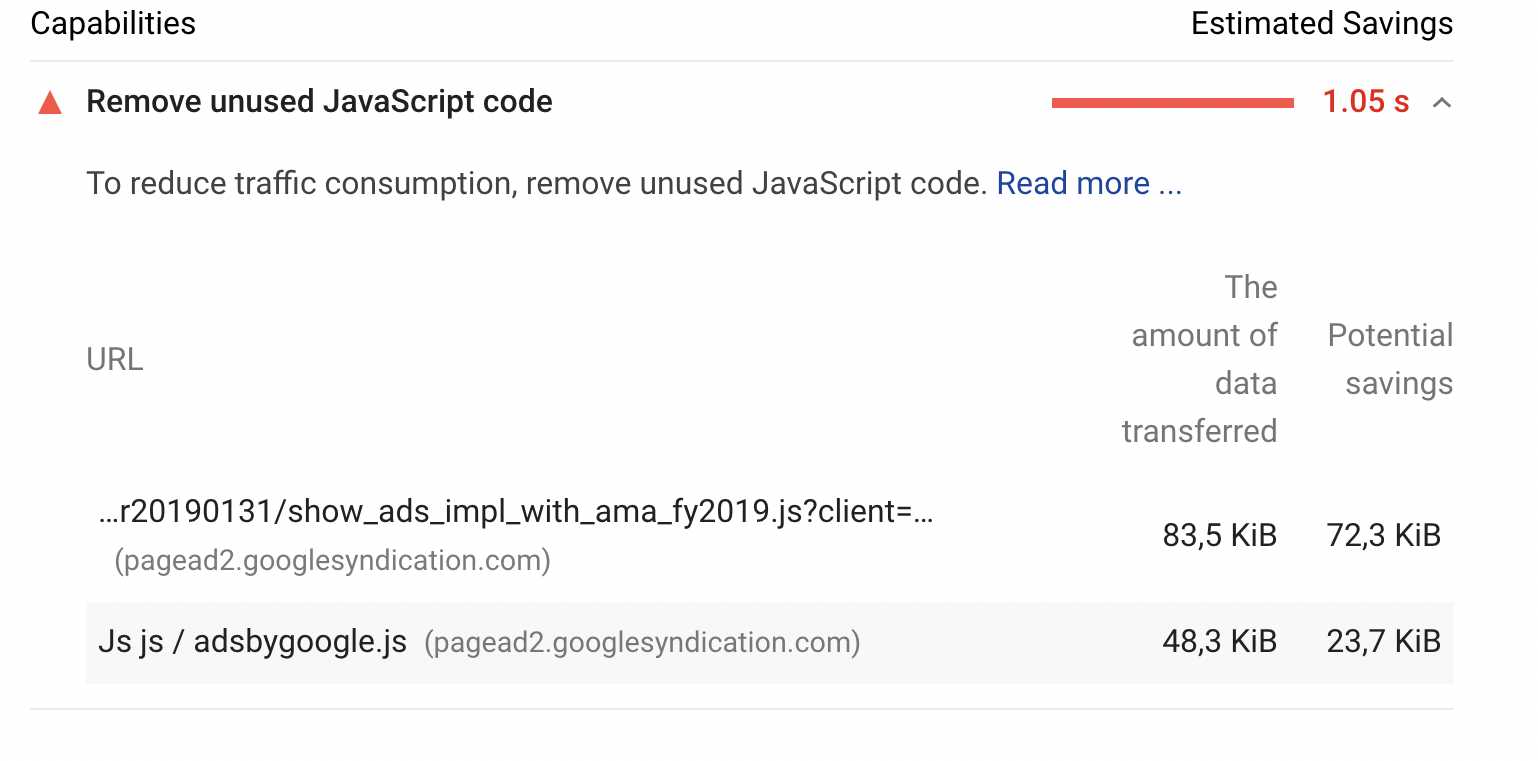Select the 72,3 KiB potential savings value

1383,535
